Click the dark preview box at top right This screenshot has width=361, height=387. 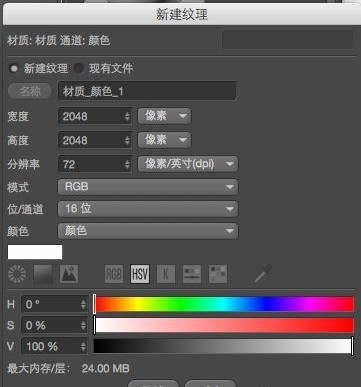coord(288,40)
